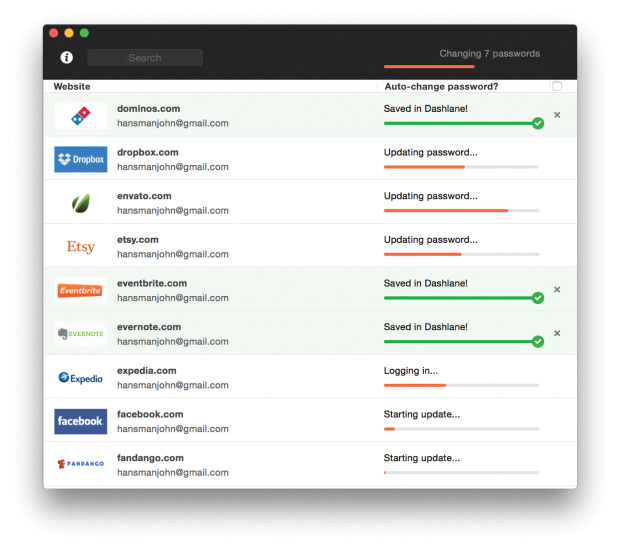Click the Website column header
The width and height of the screenshot is (620, 550).
(72, 87)
